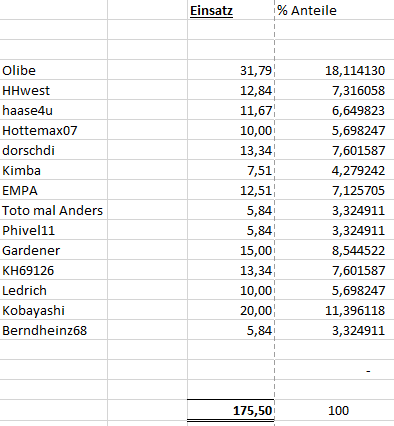This screenshot has height=426, width=394.
Task: Select the Einsatz header cell
Action: [231, 10]
